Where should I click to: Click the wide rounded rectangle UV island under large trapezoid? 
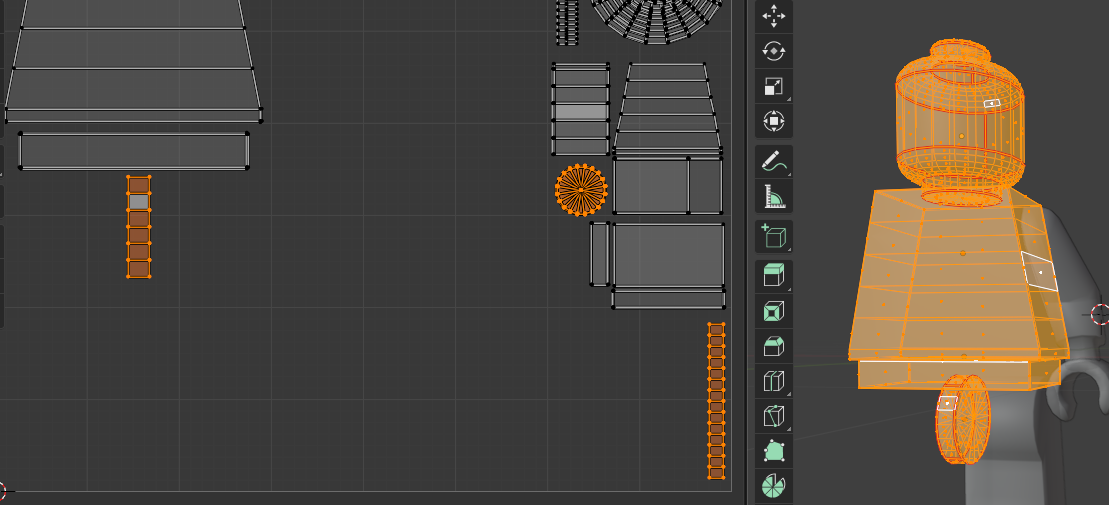click(134, 151)
